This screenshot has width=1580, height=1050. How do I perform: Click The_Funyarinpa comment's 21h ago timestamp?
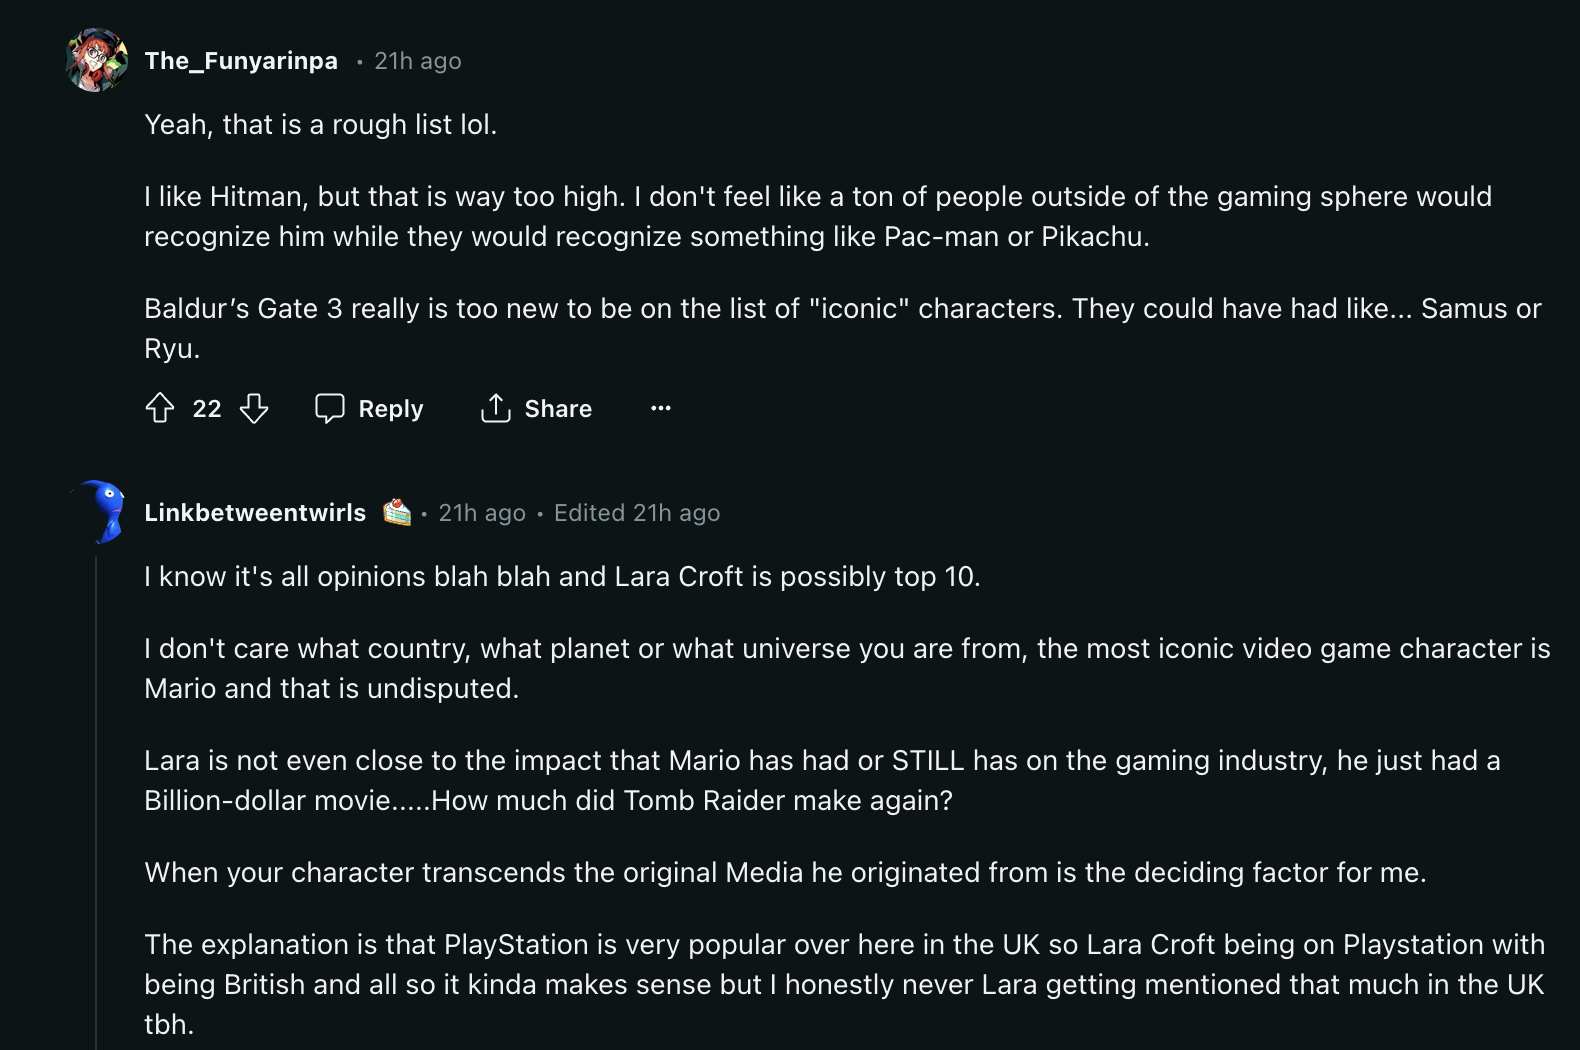pos(417,61)
